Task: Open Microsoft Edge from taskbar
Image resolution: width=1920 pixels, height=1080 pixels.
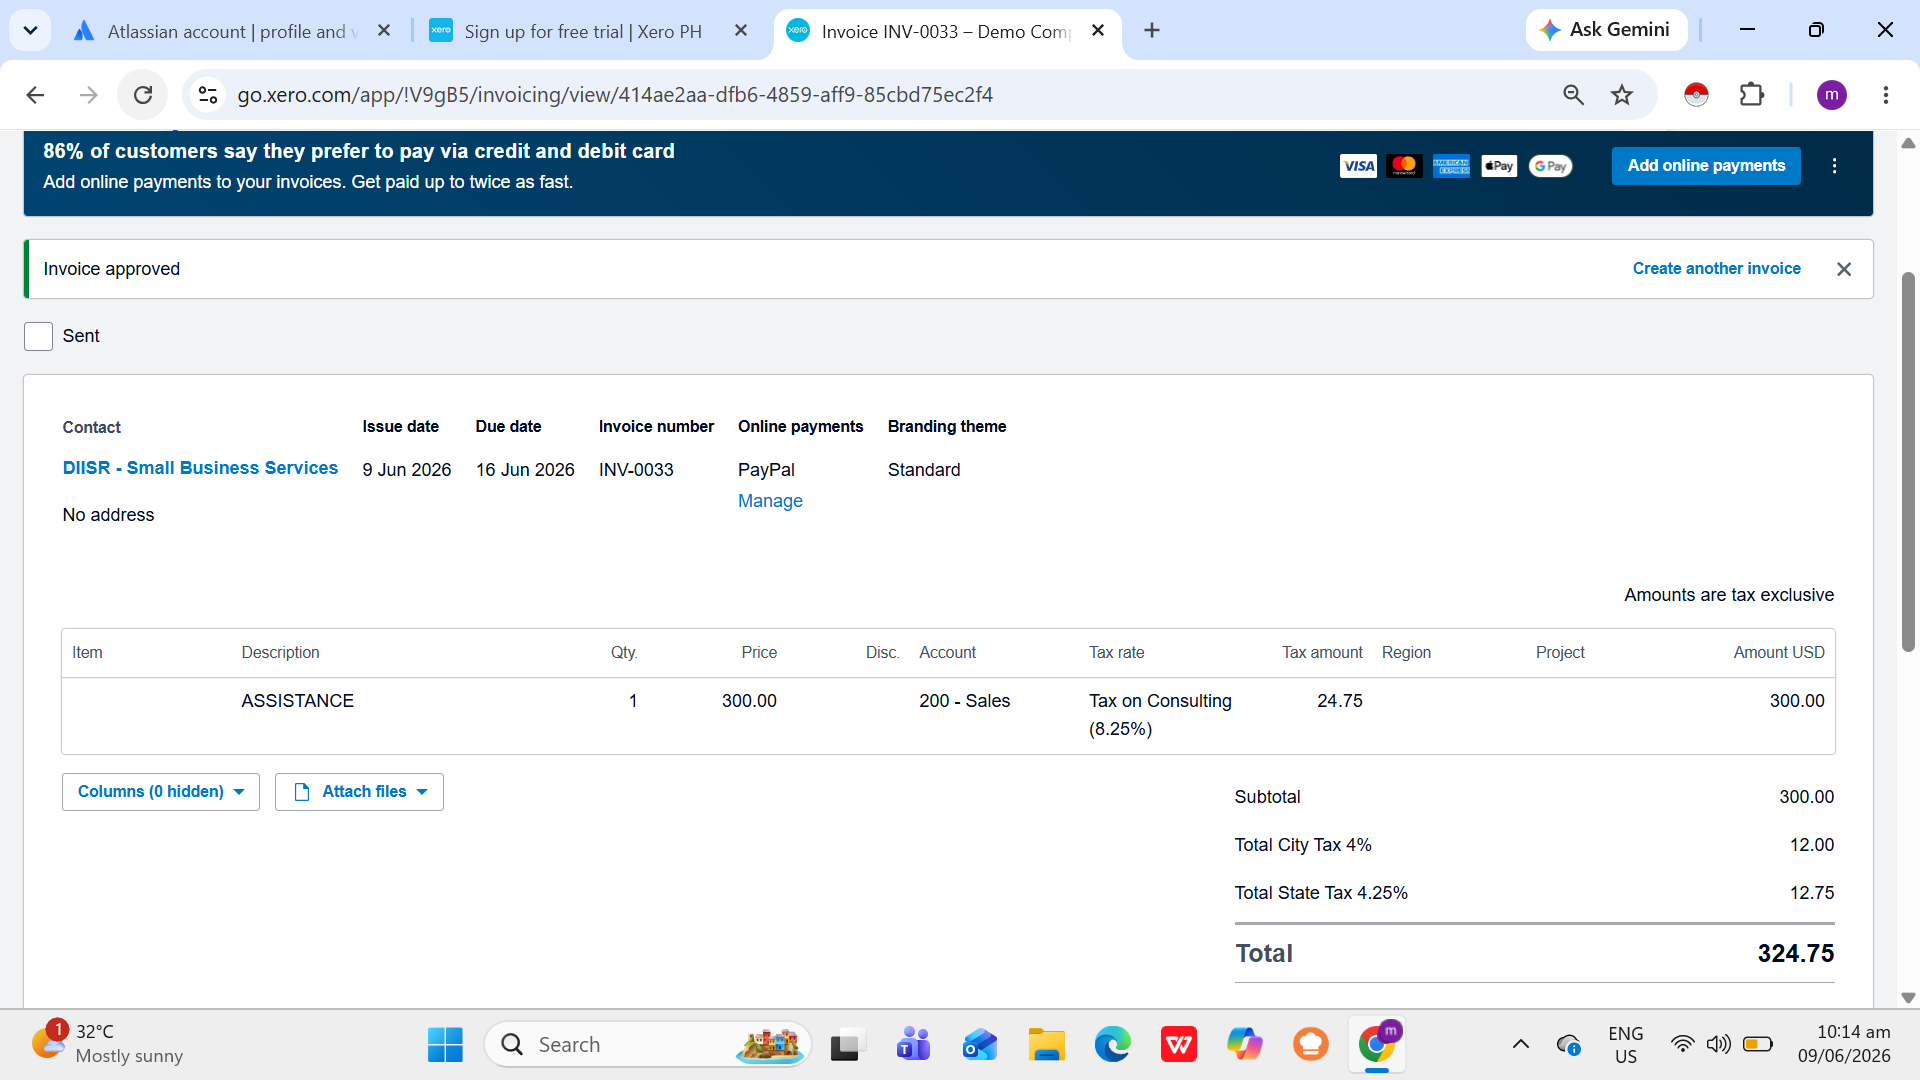Action: click(x=1112, y=1045)
